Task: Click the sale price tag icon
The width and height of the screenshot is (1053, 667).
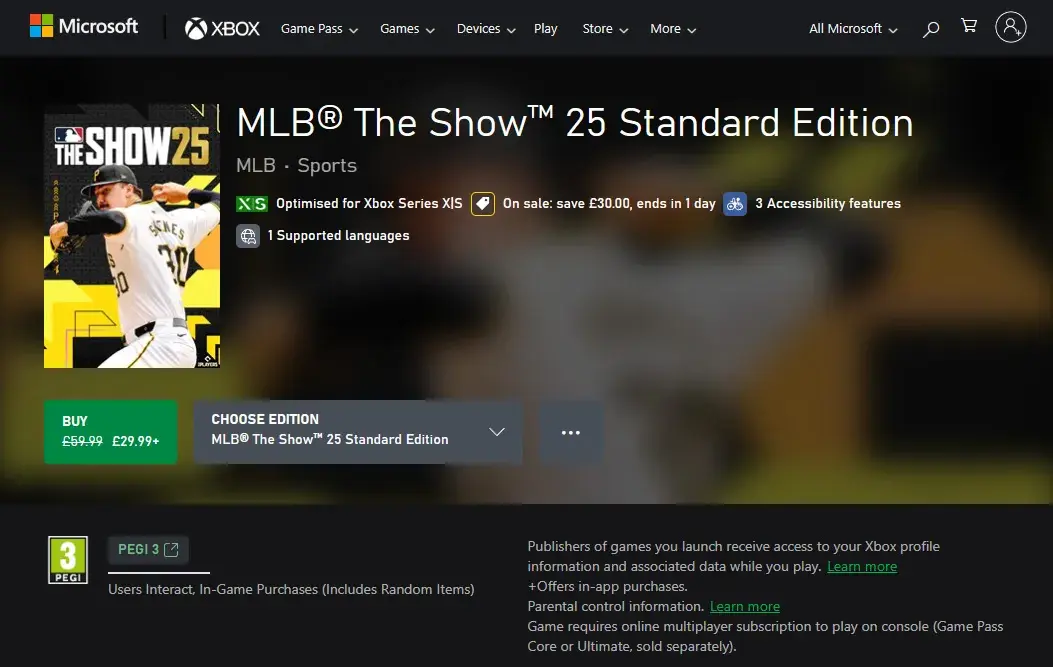Action: click(483, 204)
